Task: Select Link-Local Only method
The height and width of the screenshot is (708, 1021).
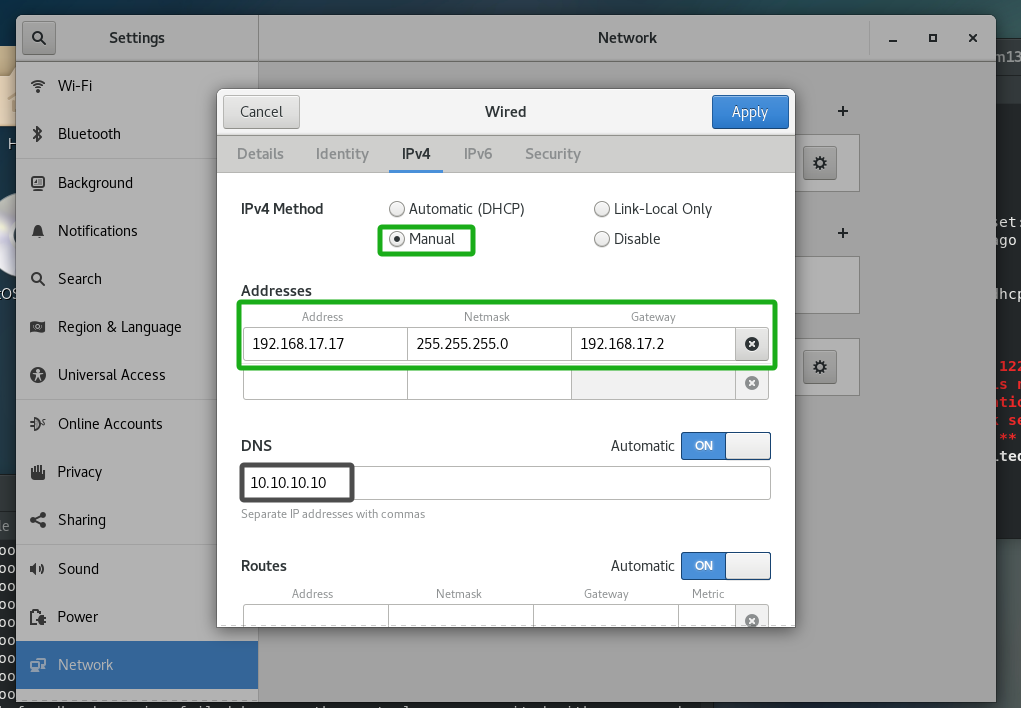Action: coord(602,209)
